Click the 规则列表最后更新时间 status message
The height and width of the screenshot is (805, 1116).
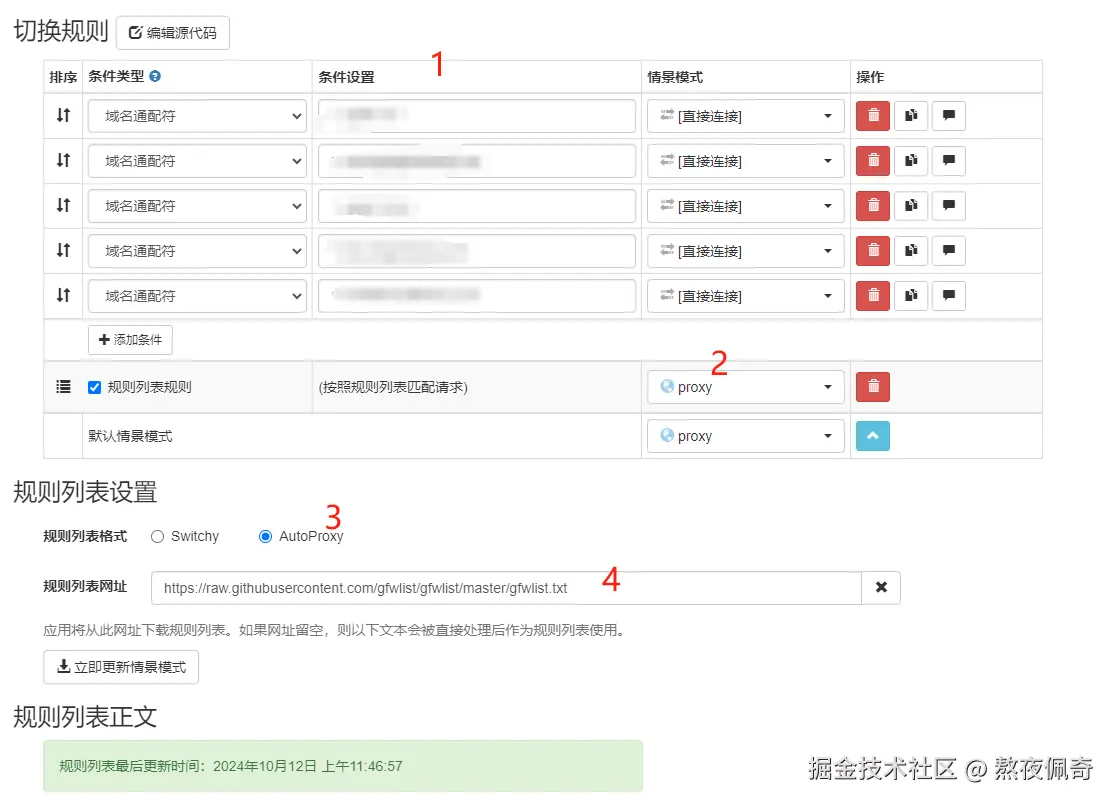click(343, 766)
